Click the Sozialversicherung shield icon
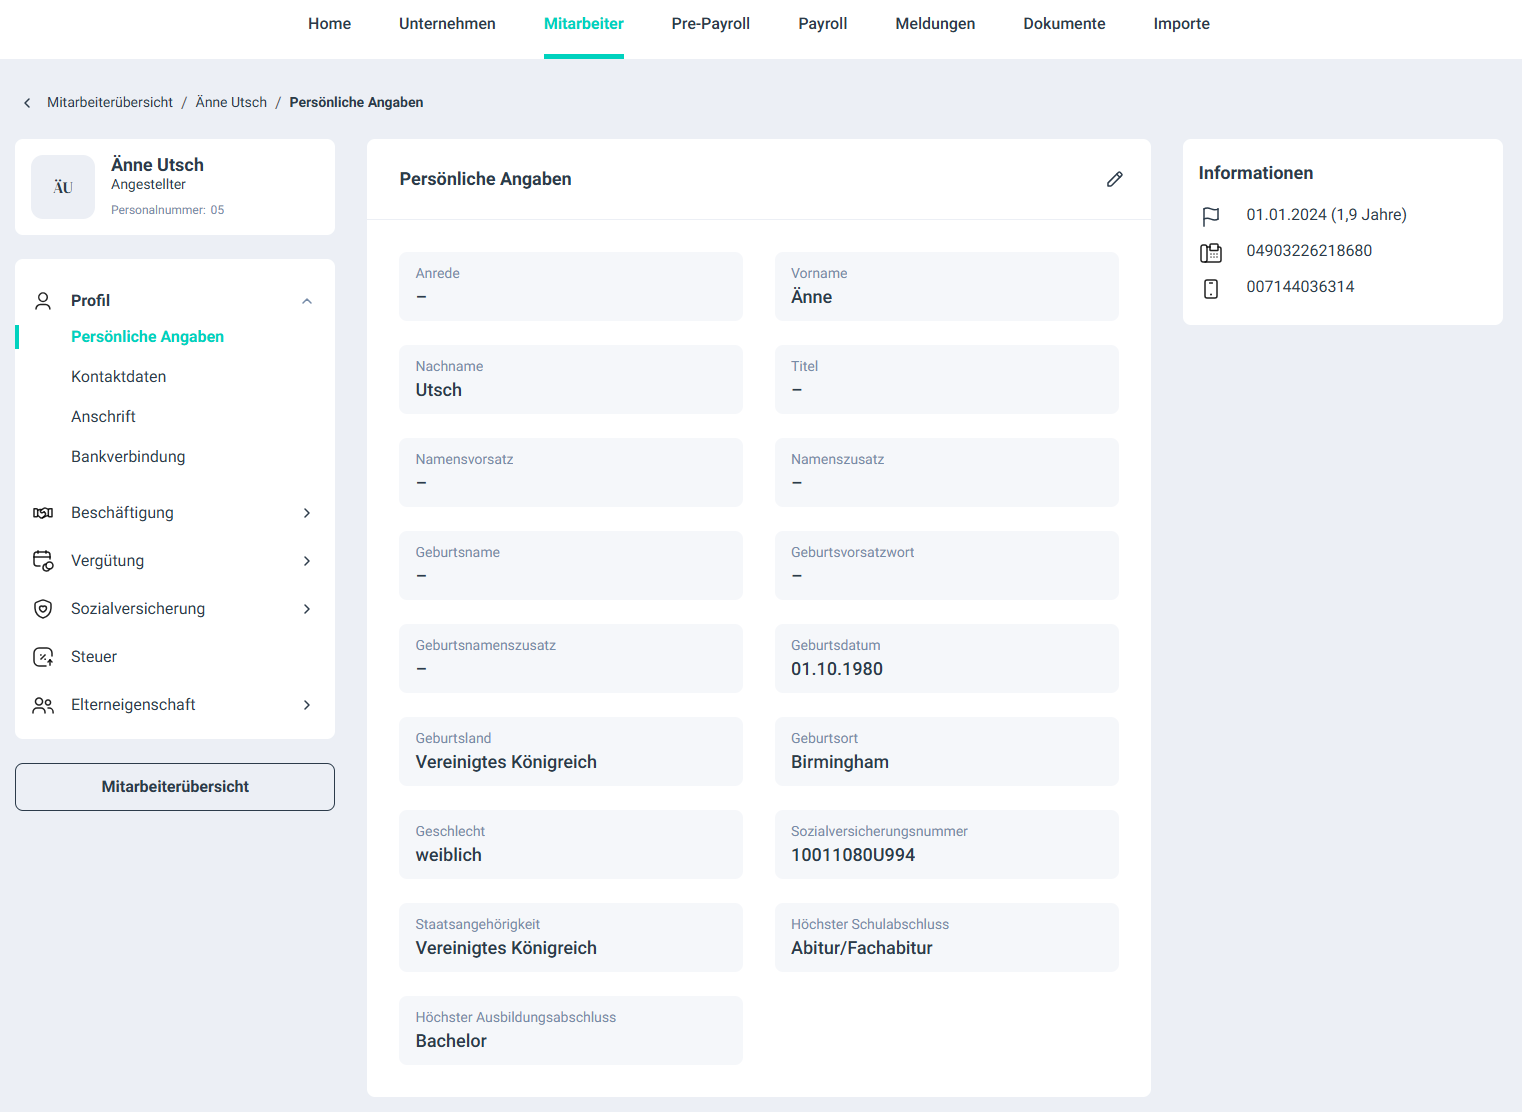The width and height of the screenshot is (1522, 1112). [x=43, y=609]
